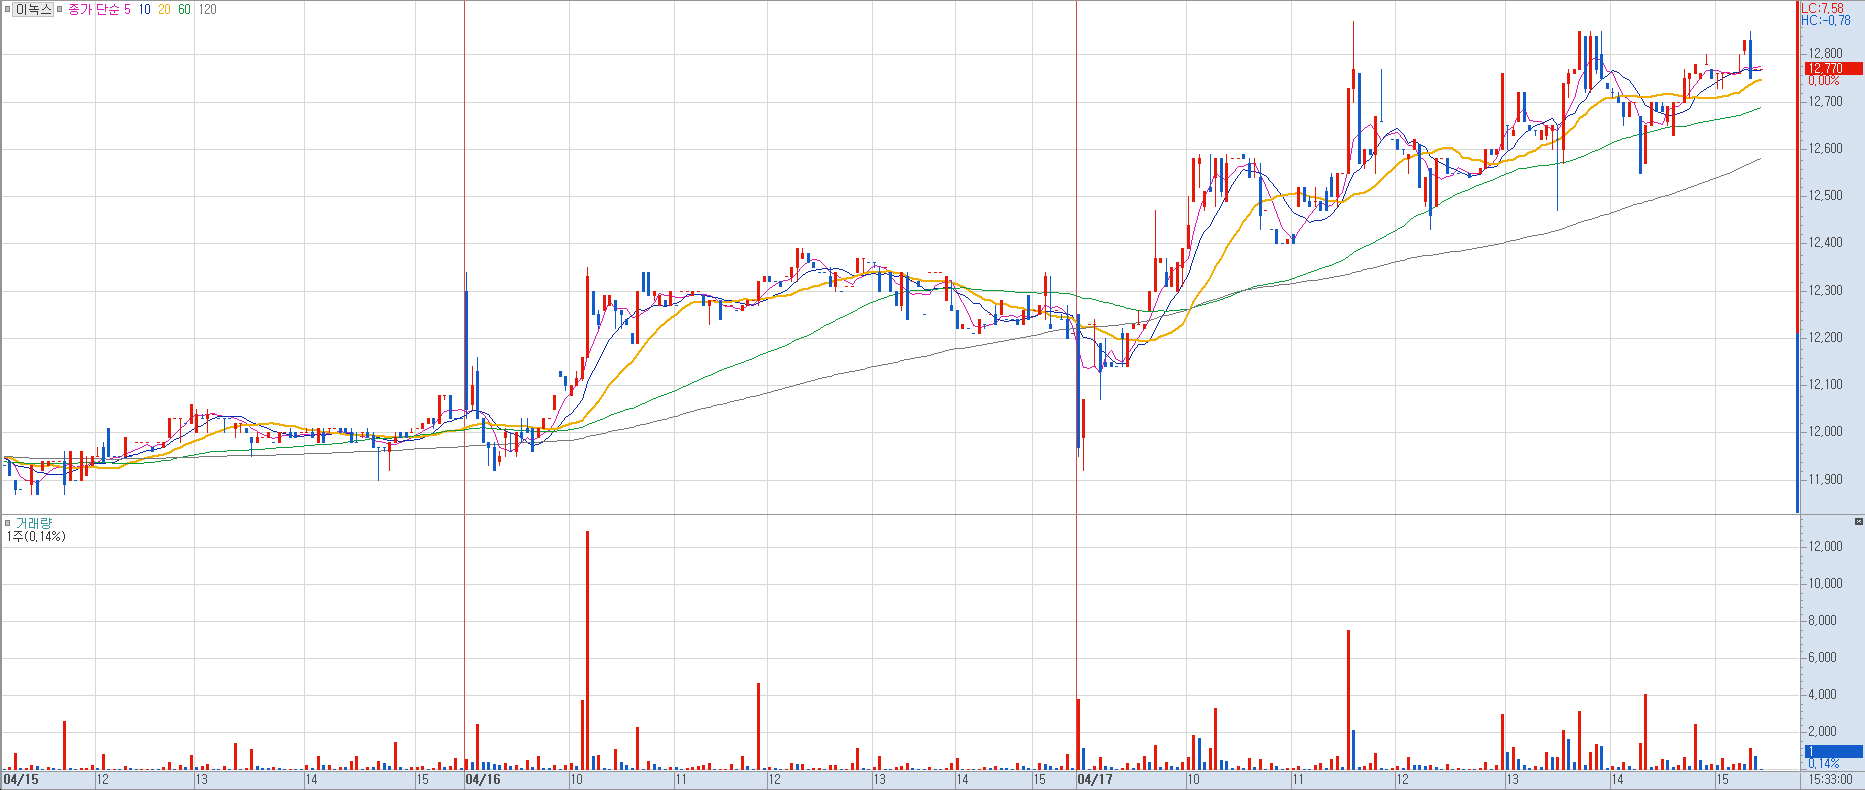
Task: Click the tallest red volume bar on 04/16
Action: (587, 650)
